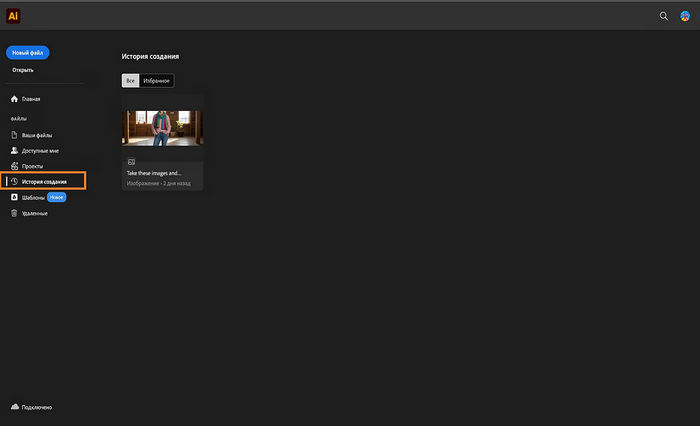Viewport: 700px width, 426px height.
Task: Click the Проекты icon in the sidebar
Action: pyautogui.click(x=14, y=166)
